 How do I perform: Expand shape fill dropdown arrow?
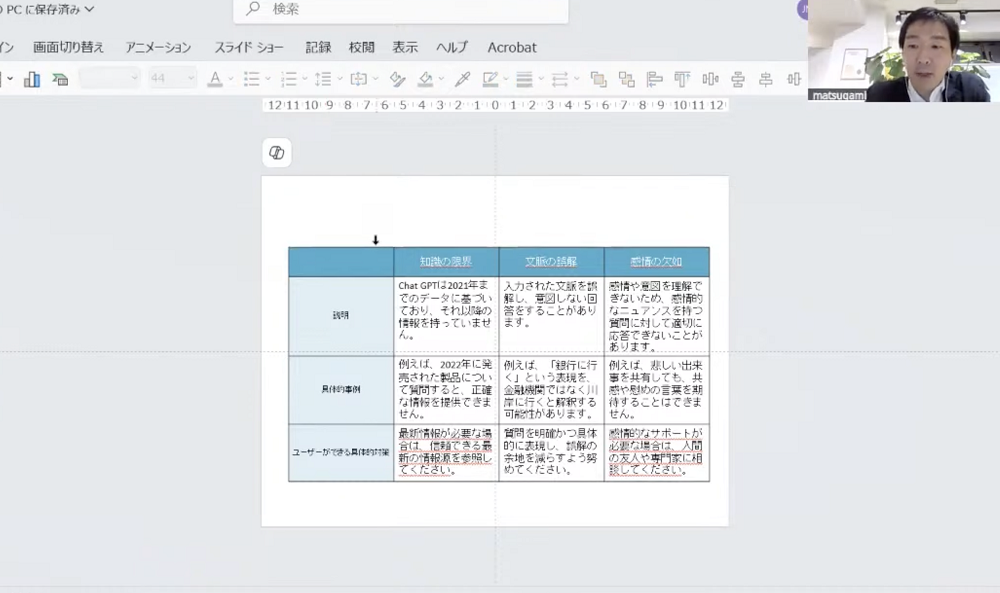click(x=441, y=79)
